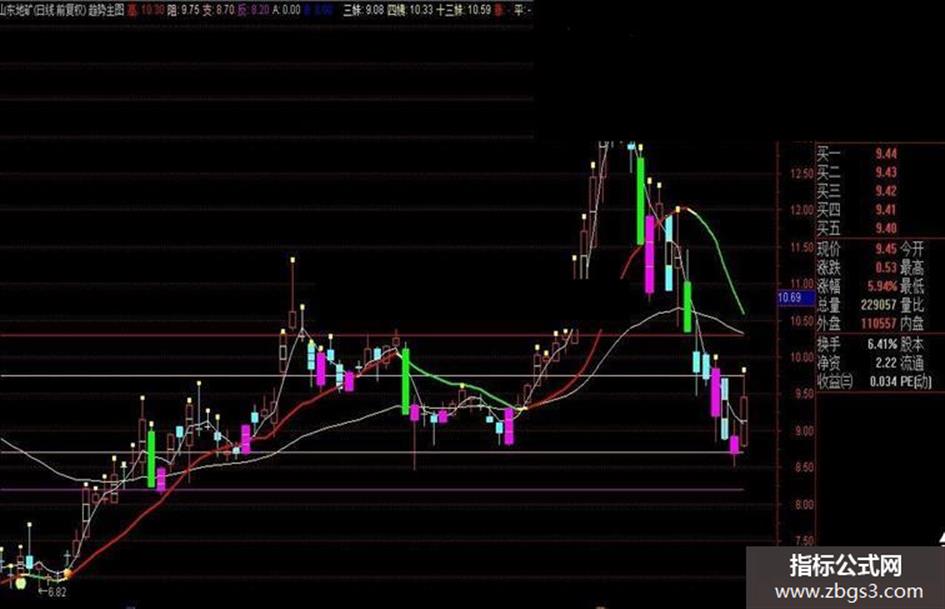Select the 买五 row label
This screenshot has height=609, width=945.
point(829,229)
